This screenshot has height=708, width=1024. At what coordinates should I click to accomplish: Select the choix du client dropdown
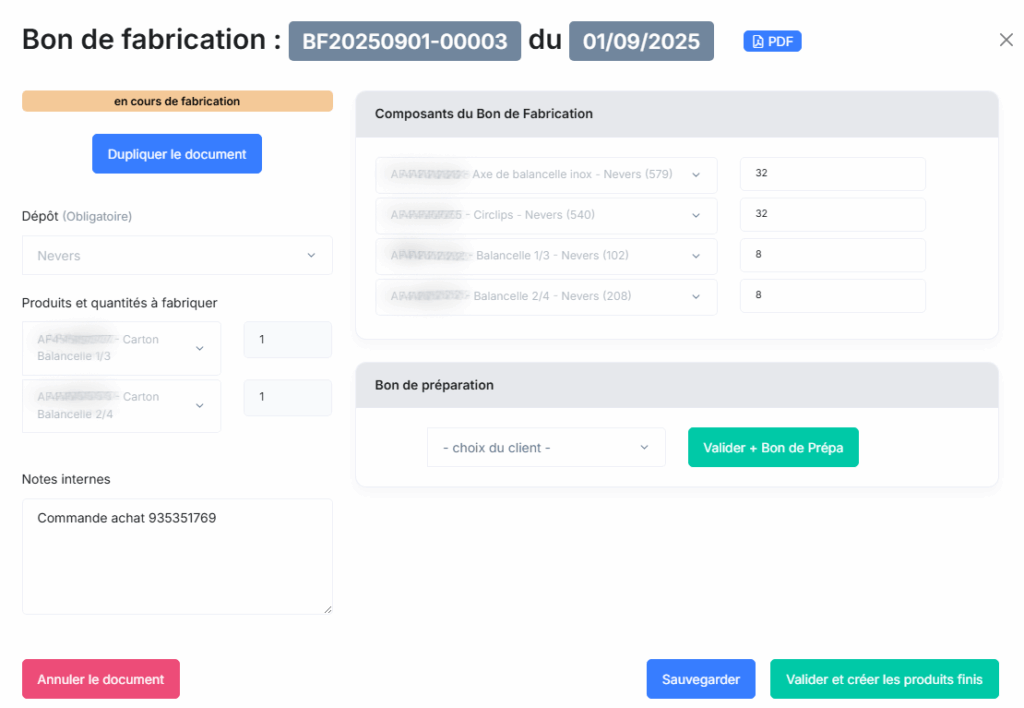pos(546,448)
